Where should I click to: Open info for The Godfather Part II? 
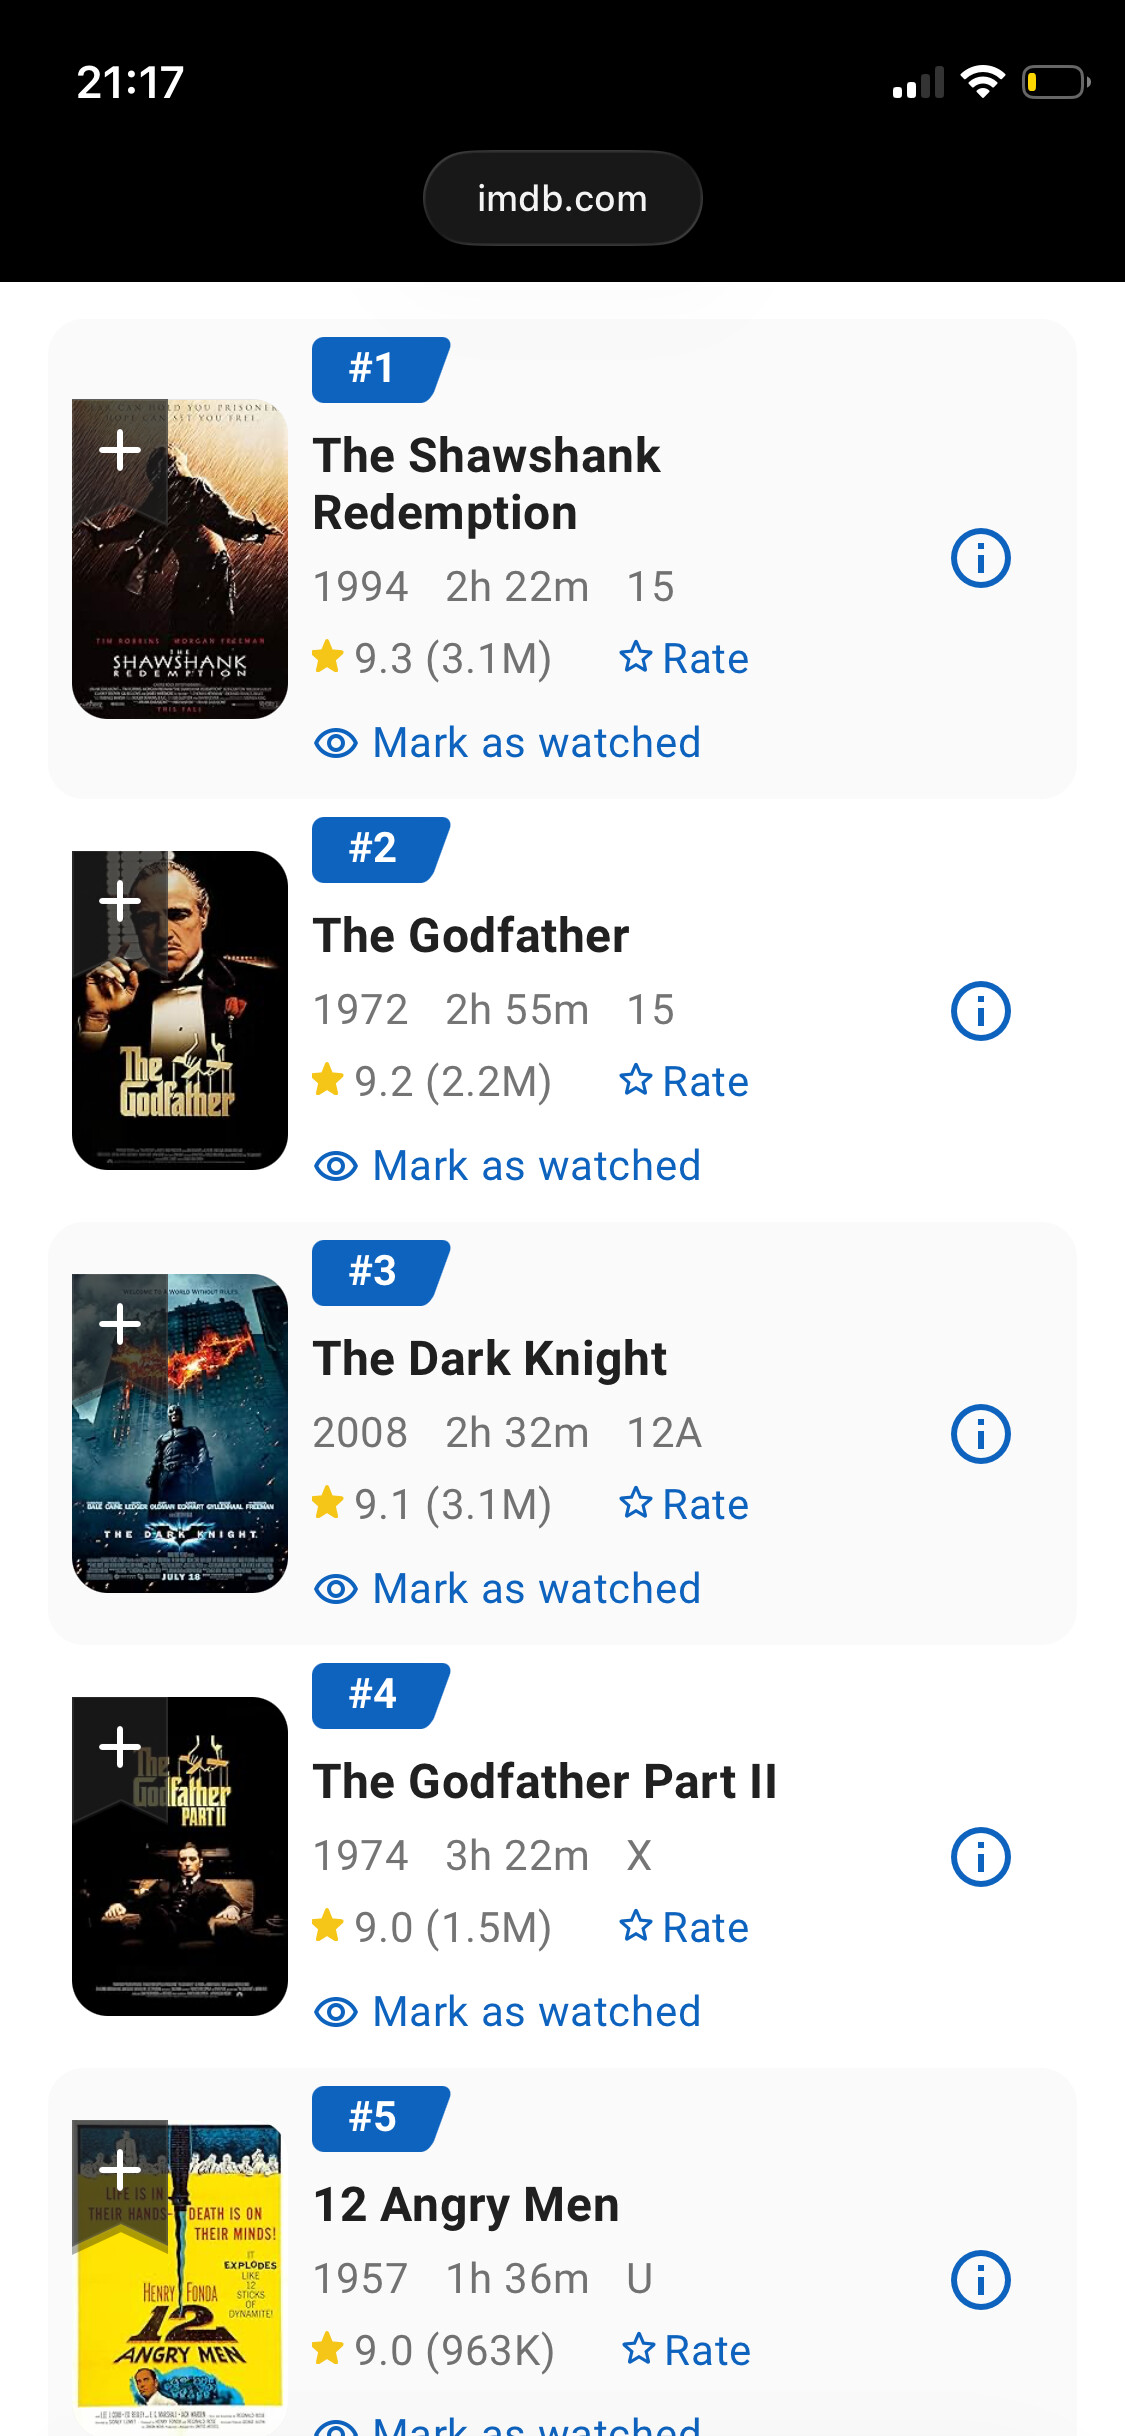980,1857
